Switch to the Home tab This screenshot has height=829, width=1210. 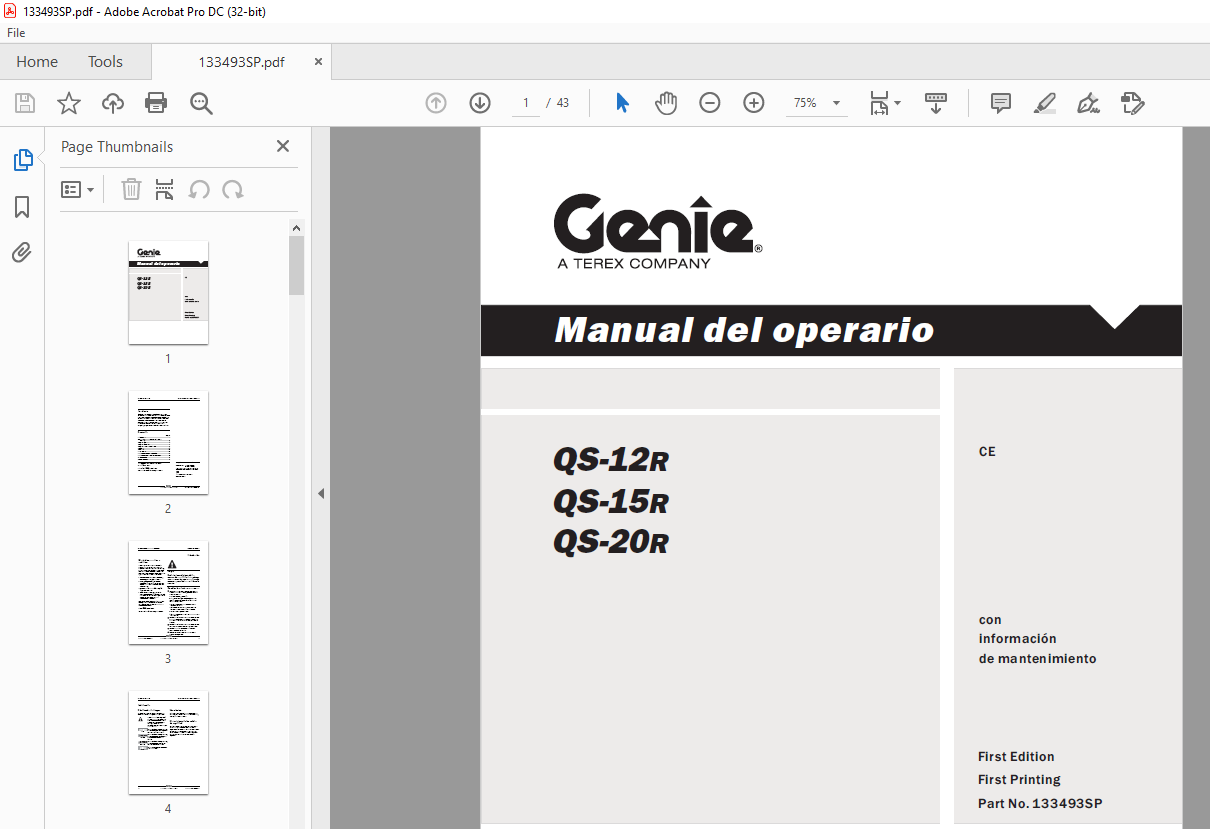pyautogui.click(x=37, y=61)
